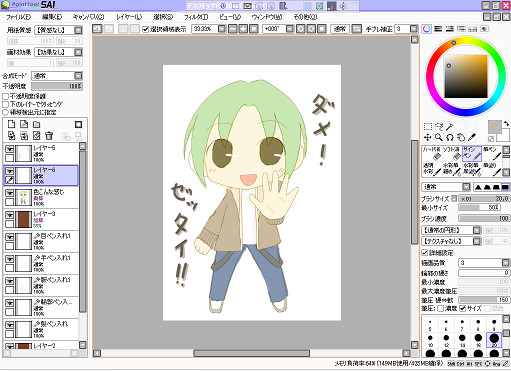Image resolution: width=511 pixels, height=371 pixels.
Task: Open the brush shape dropdown
Action: 477,230
